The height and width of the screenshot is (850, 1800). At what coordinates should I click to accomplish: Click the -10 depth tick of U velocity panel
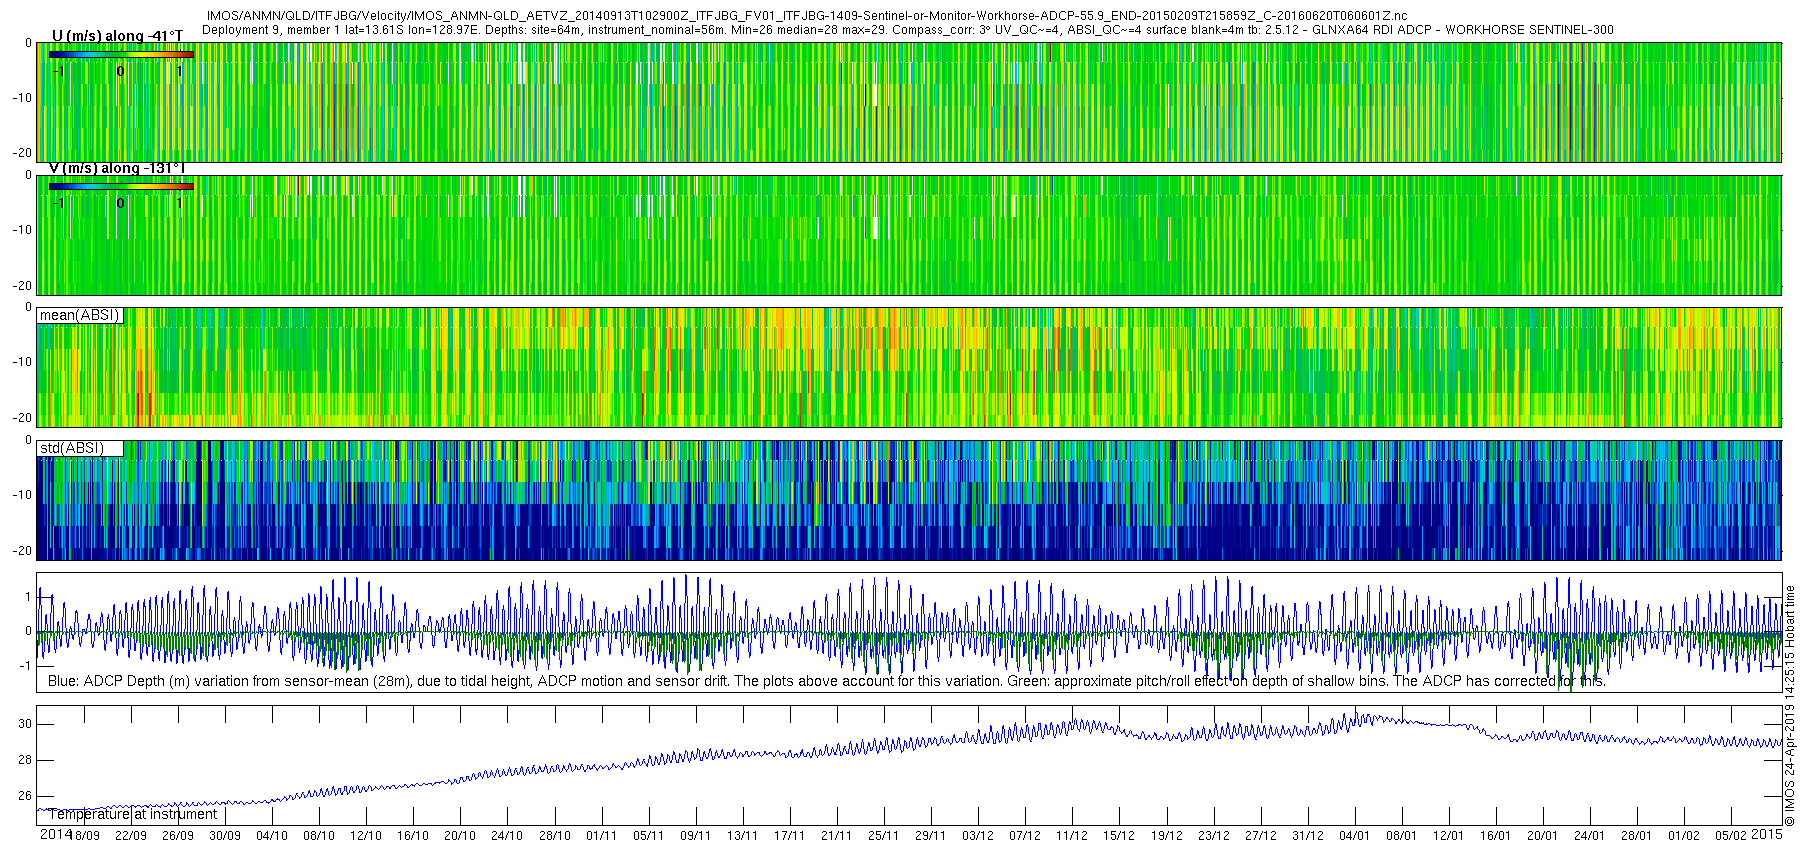point(22,98)
